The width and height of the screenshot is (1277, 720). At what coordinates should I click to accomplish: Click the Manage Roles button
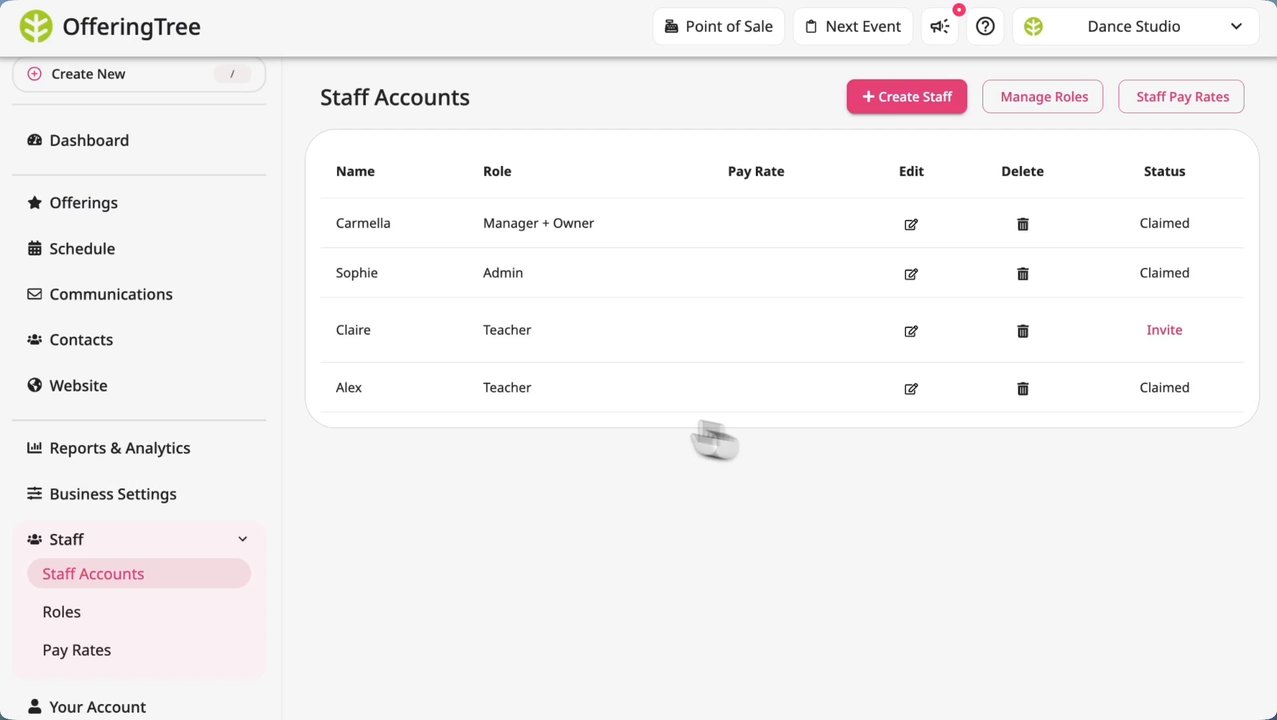coord(1043,97)
